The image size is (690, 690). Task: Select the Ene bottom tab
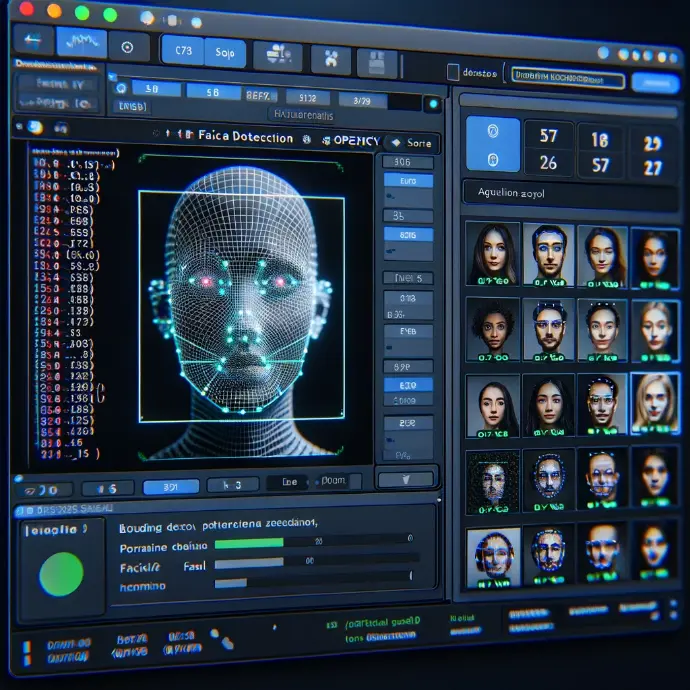click(290, 482)
